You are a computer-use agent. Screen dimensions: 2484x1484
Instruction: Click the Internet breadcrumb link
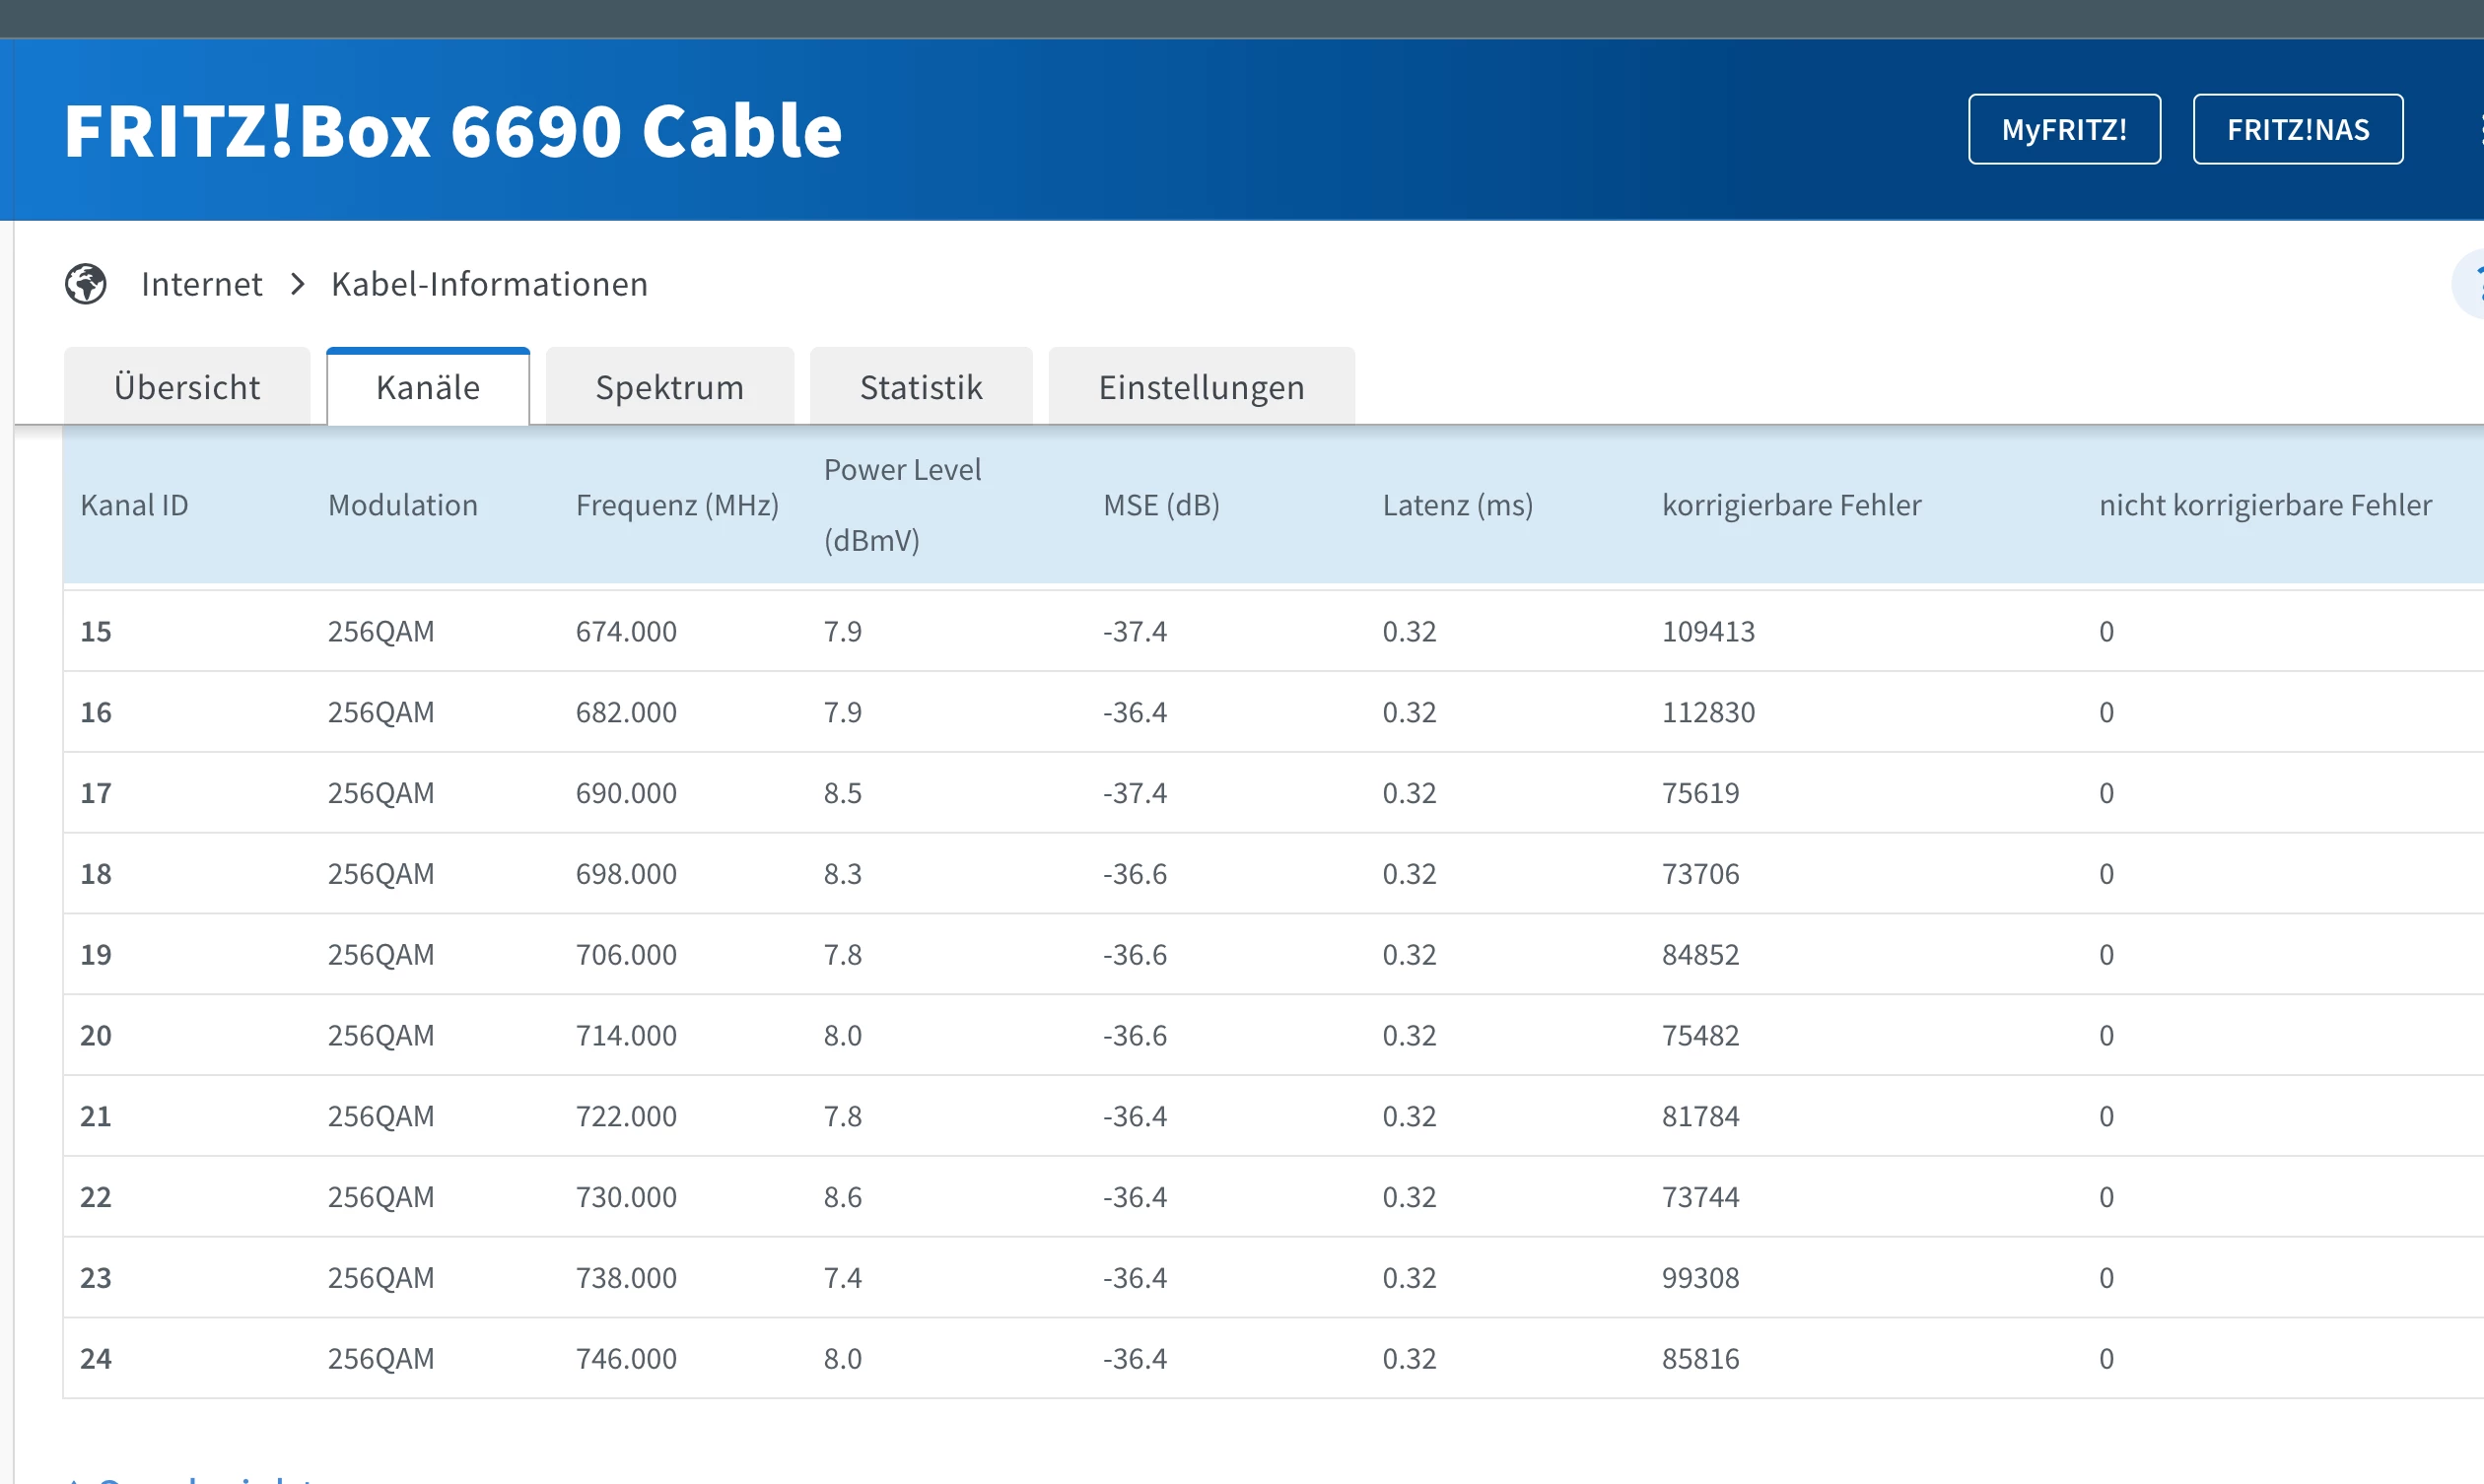pyautogui.click(x=202, y=284)
